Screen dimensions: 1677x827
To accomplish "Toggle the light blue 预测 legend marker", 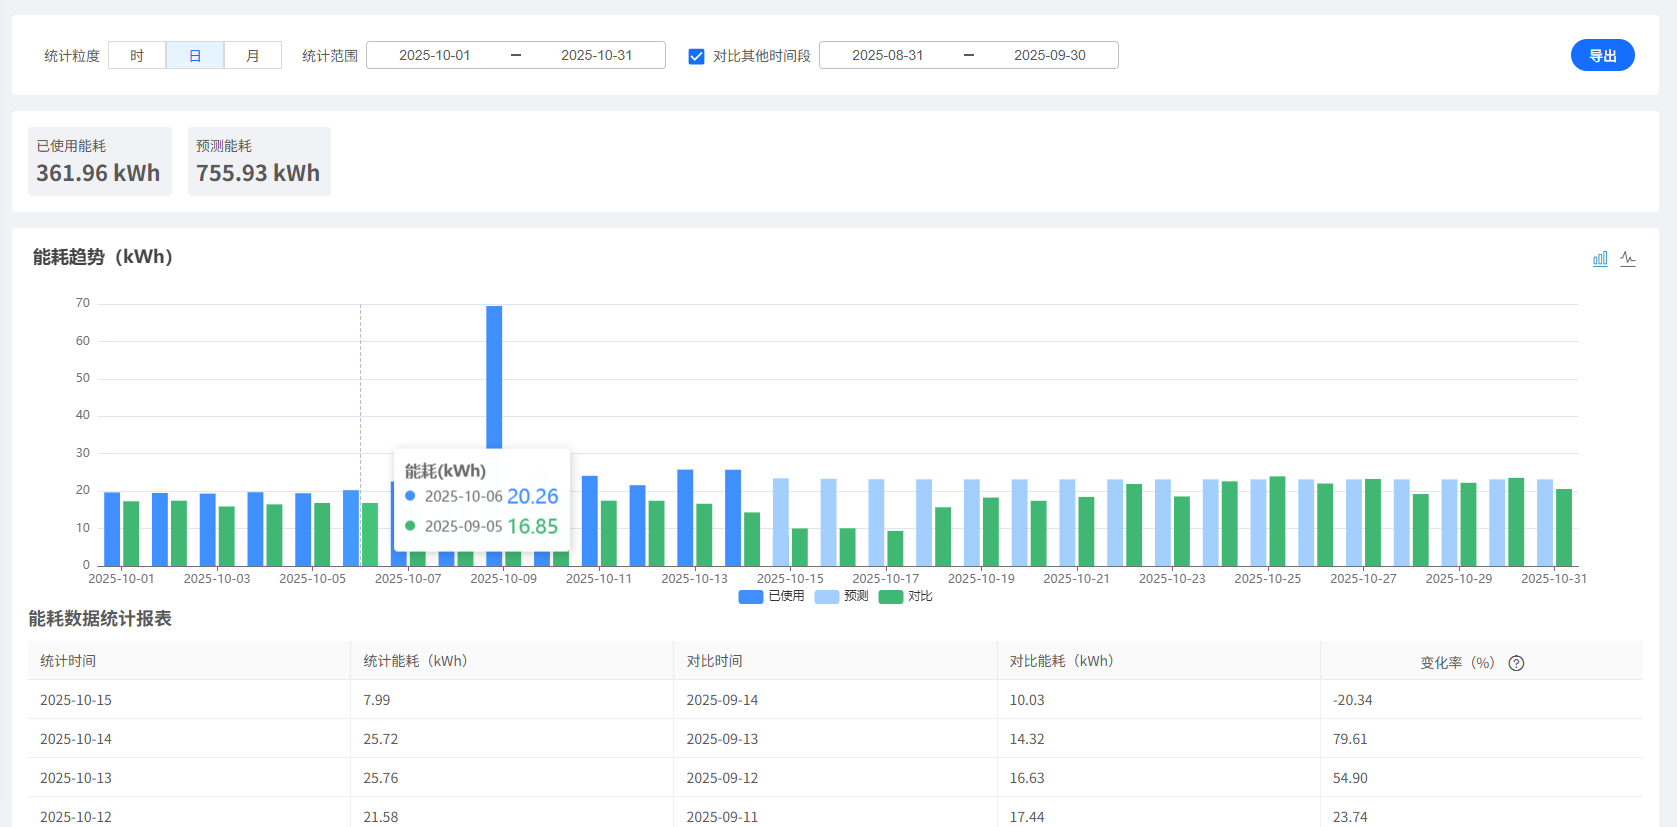I will (827, 597).
